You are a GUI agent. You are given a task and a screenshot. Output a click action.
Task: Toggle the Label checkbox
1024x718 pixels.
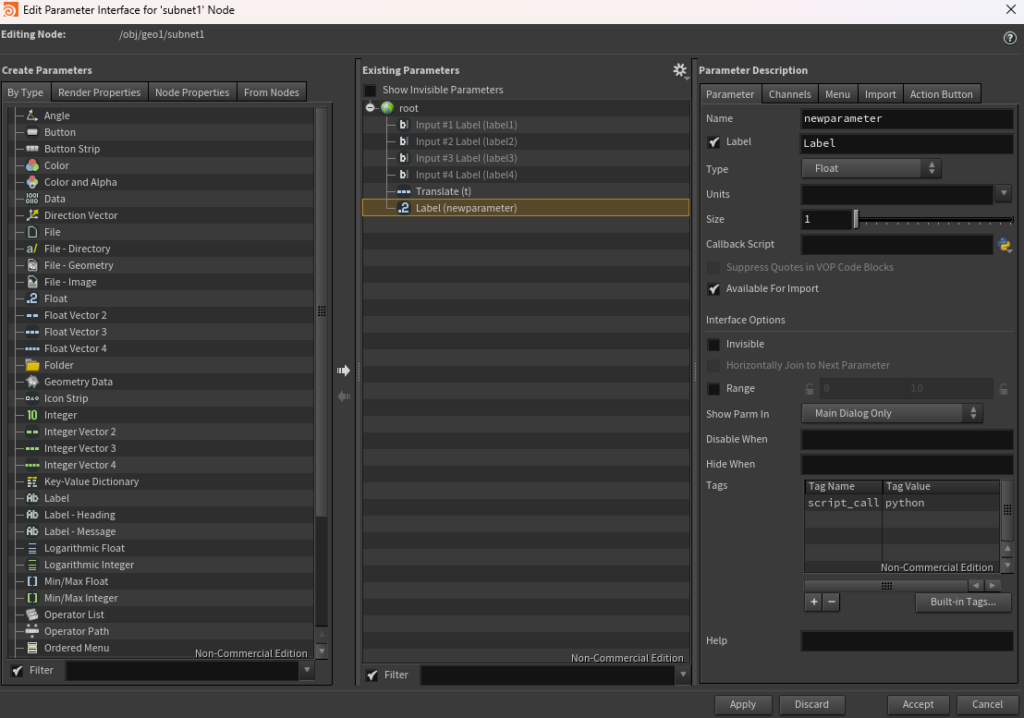[x=713, y=141]
